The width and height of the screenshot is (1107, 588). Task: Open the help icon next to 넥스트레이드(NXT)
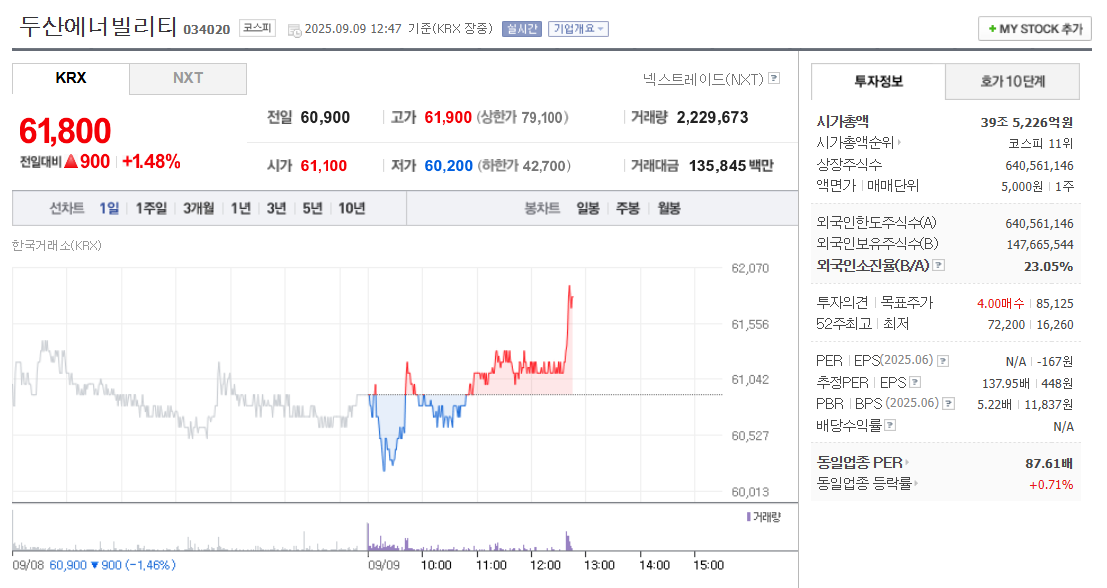click(774, 78)
